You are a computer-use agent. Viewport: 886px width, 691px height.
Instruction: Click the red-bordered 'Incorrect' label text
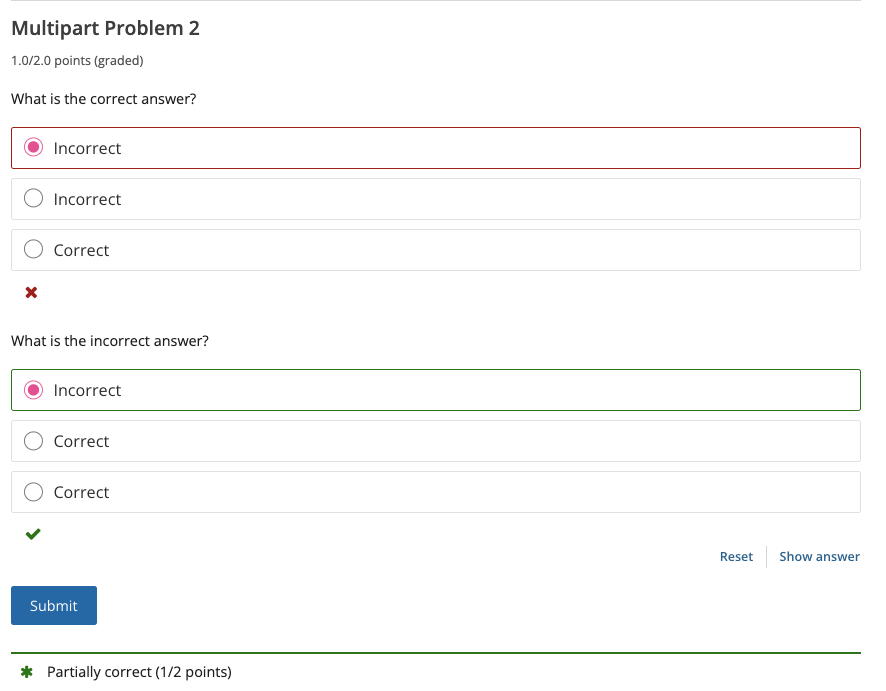(87, 148)
